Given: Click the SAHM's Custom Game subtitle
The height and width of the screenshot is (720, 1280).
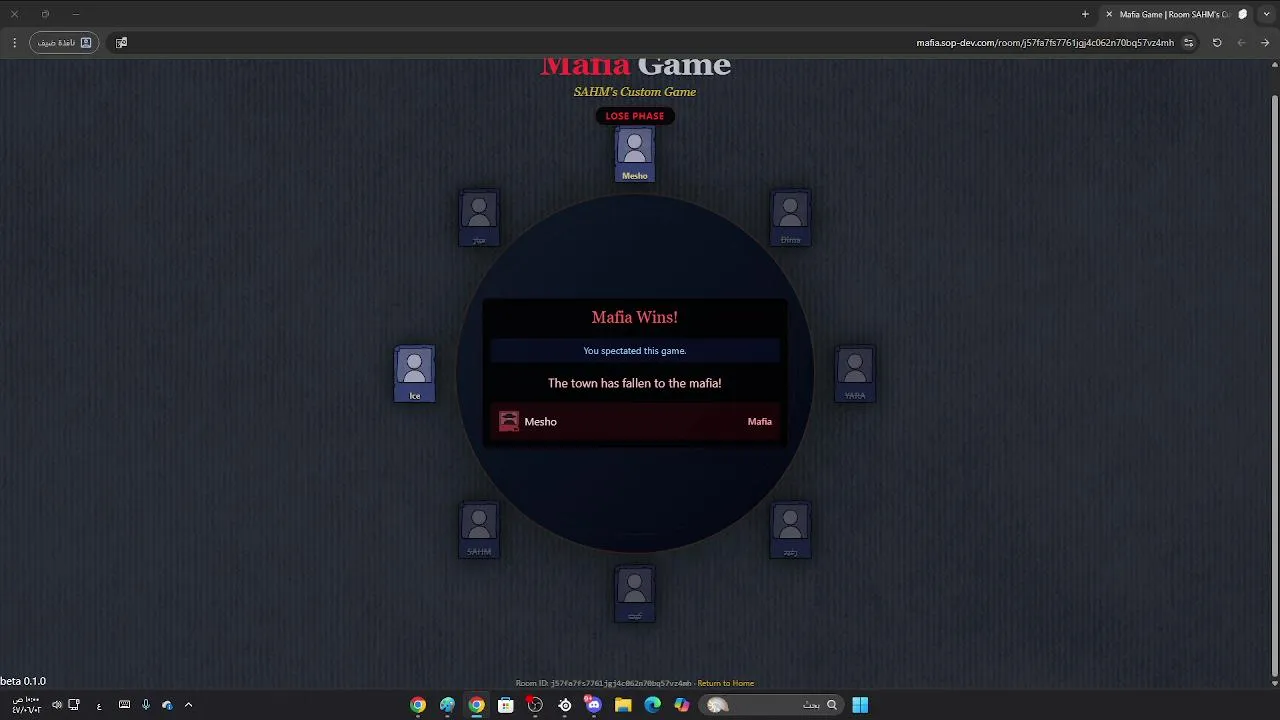Looking at the screenshot, I should [x=635, y=92].
